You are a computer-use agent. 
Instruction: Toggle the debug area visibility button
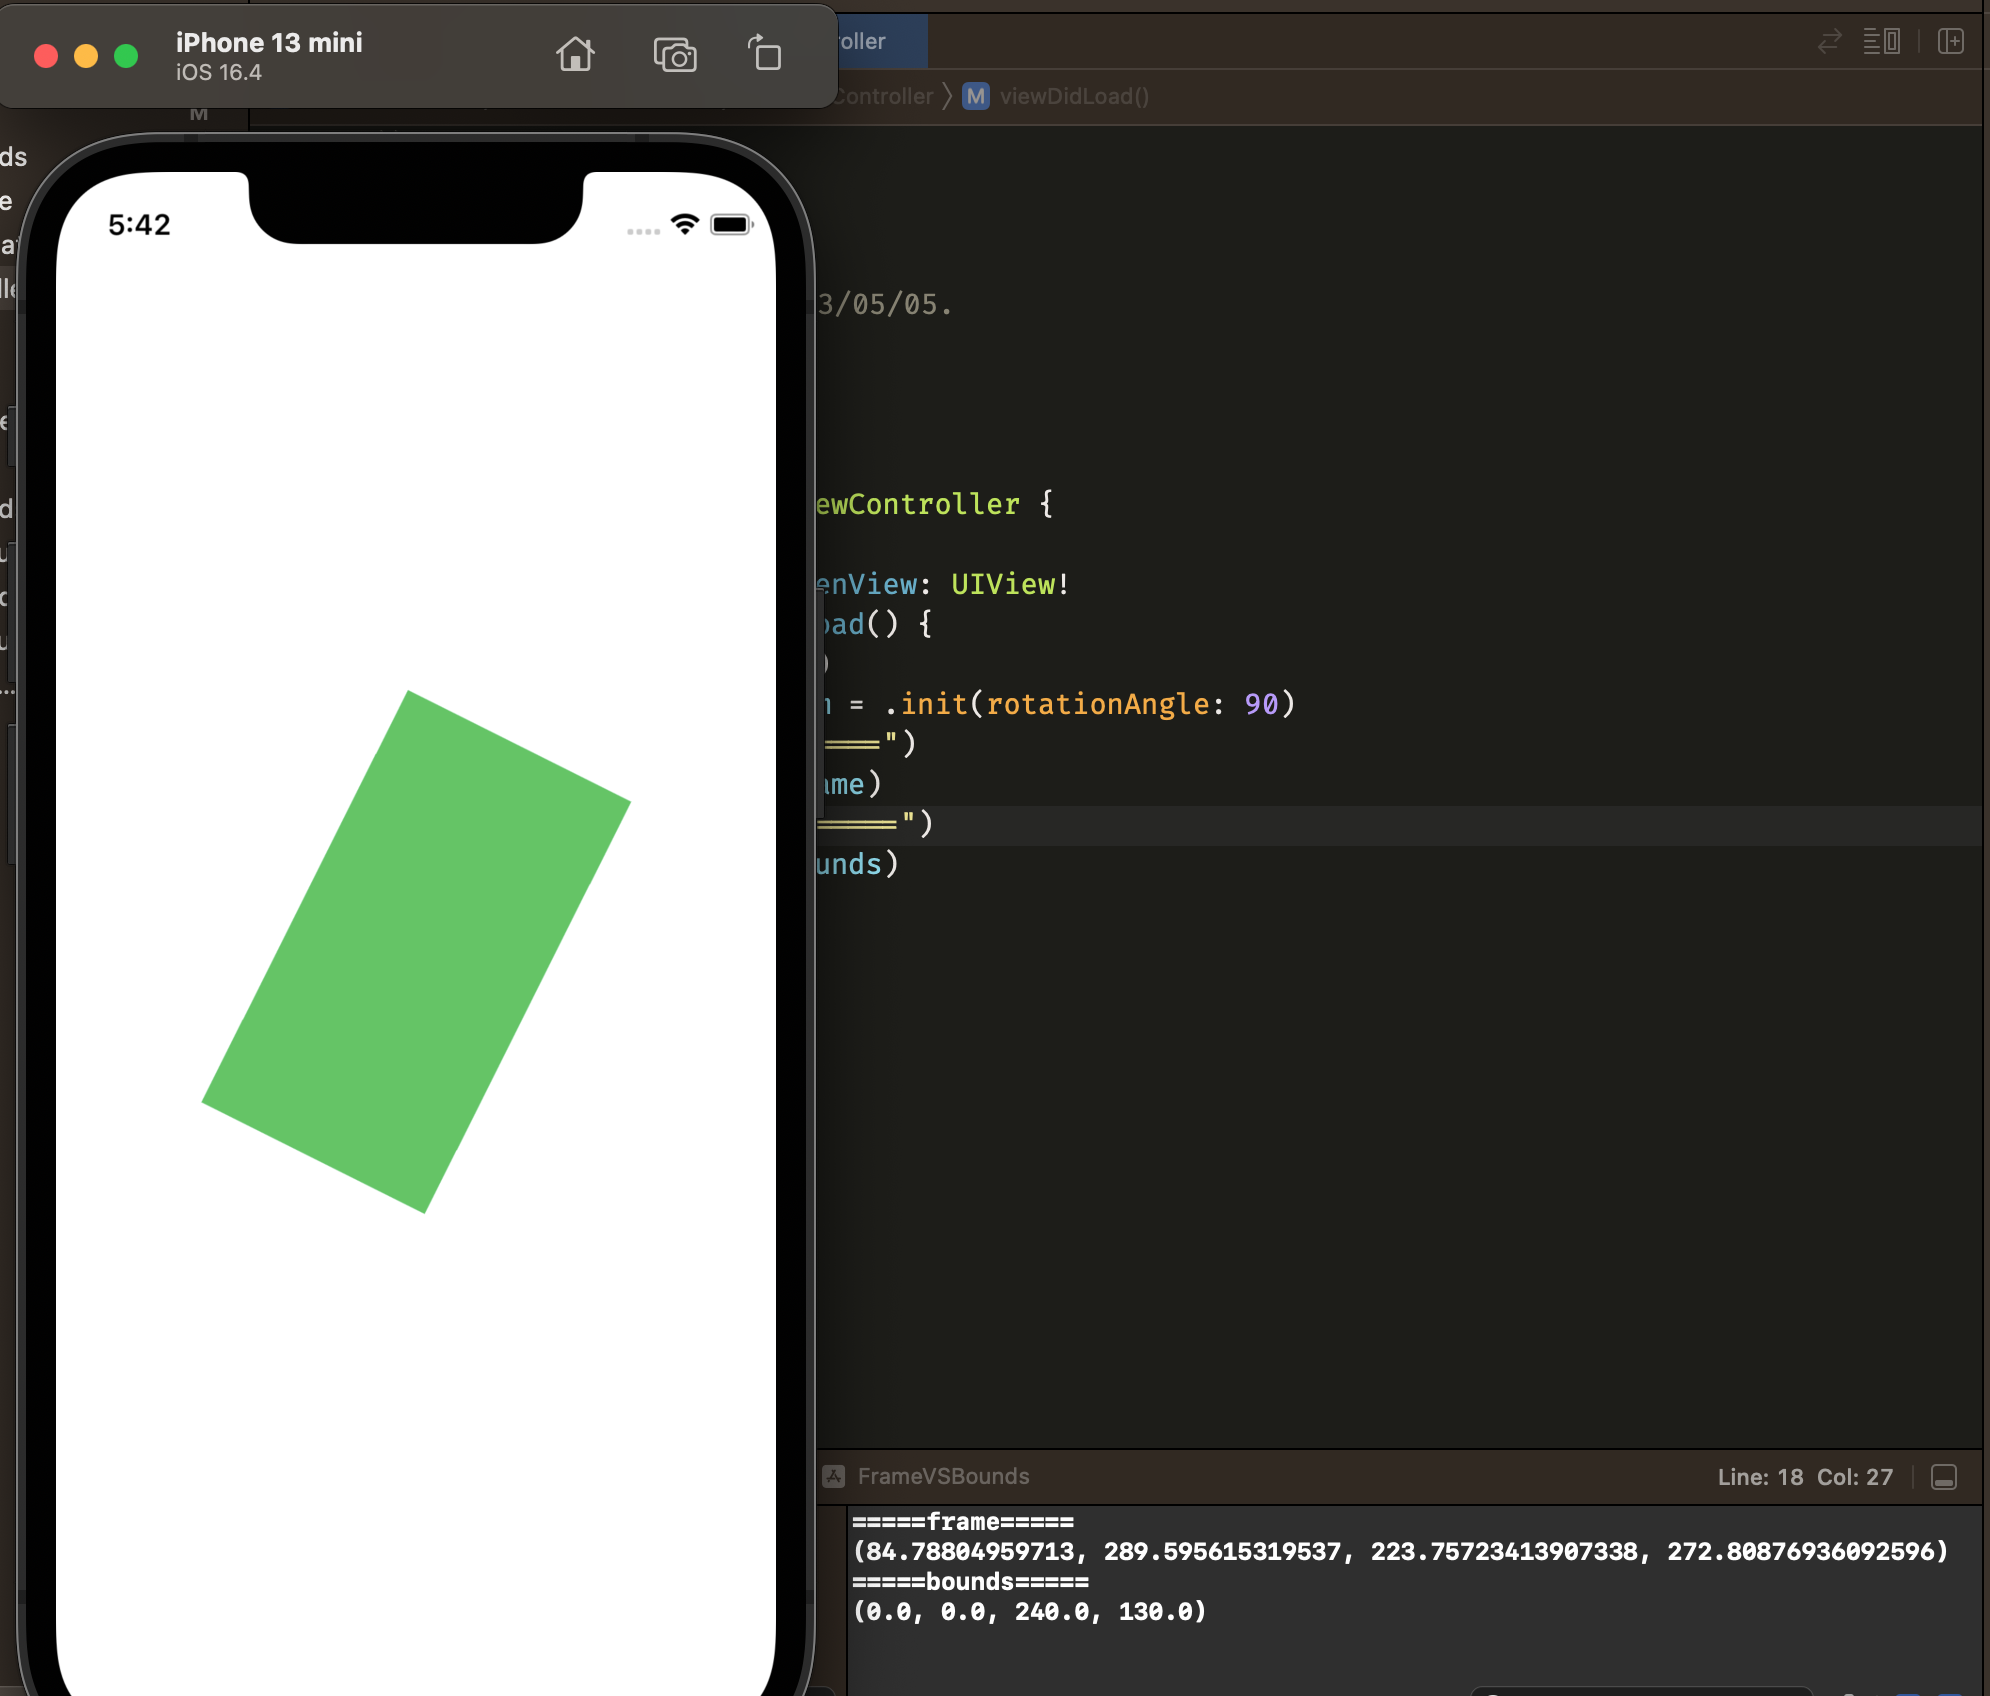(1943, 1477)
